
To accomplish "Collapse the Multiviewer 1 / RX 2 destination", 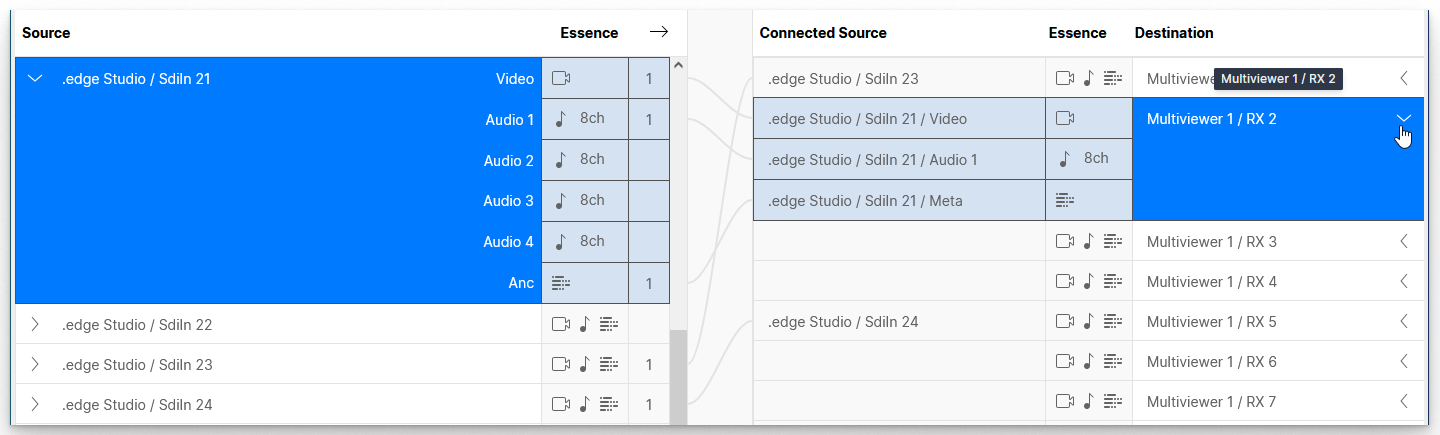I will click(1404, 118).
